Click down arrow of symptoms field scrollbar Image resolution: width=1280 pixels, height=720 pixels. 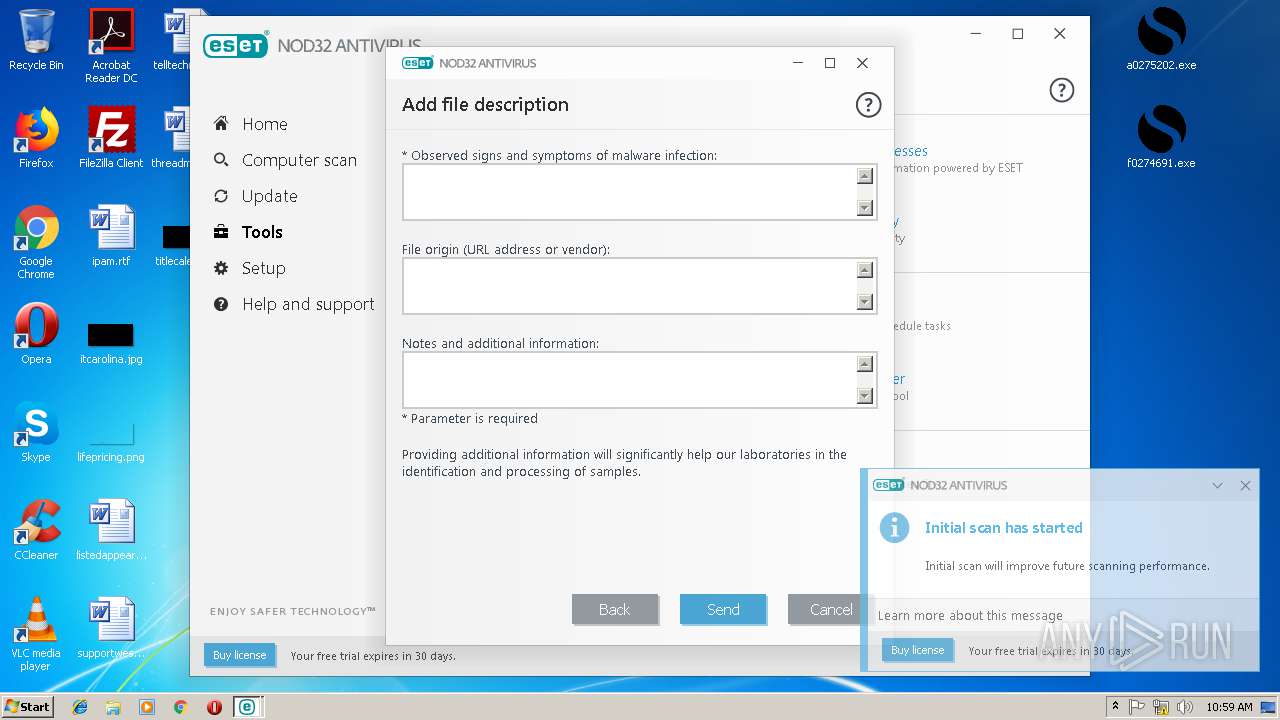point(865,208)
